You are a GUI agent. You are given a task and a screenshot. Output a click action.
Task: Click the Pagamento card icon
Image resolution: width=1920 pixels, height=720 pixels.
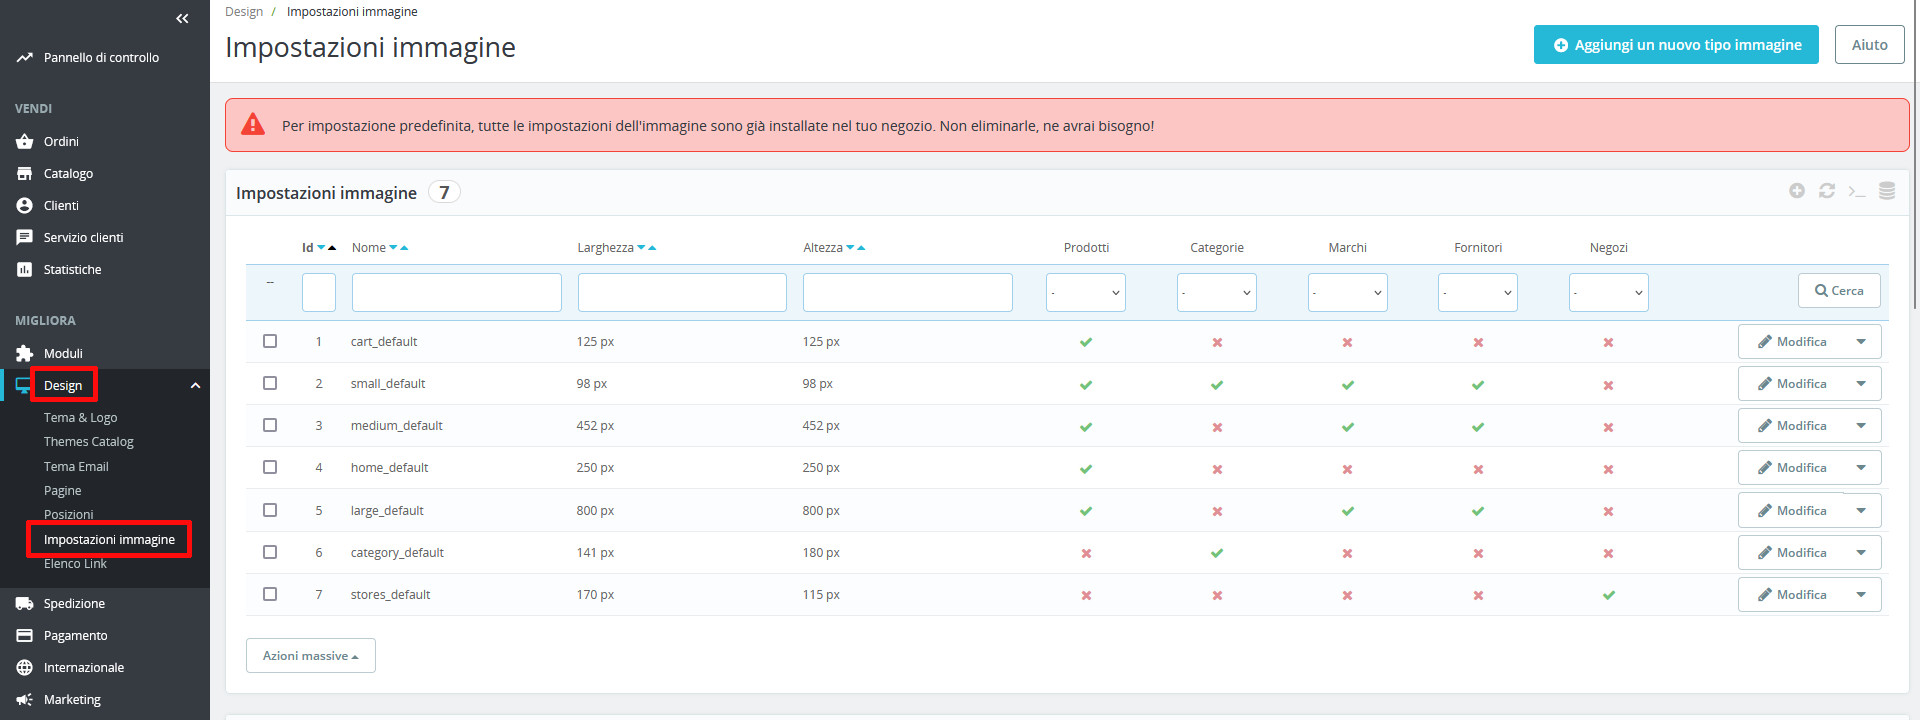[25, 635]
